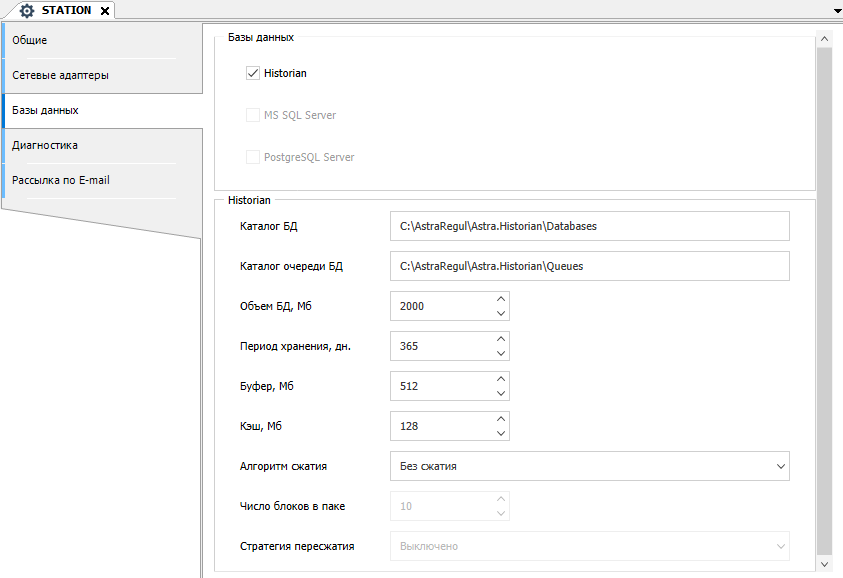
Task: Toggle the PostgreSQL Server checkbox
Action: pyautogui.click(x=253, y=157)
